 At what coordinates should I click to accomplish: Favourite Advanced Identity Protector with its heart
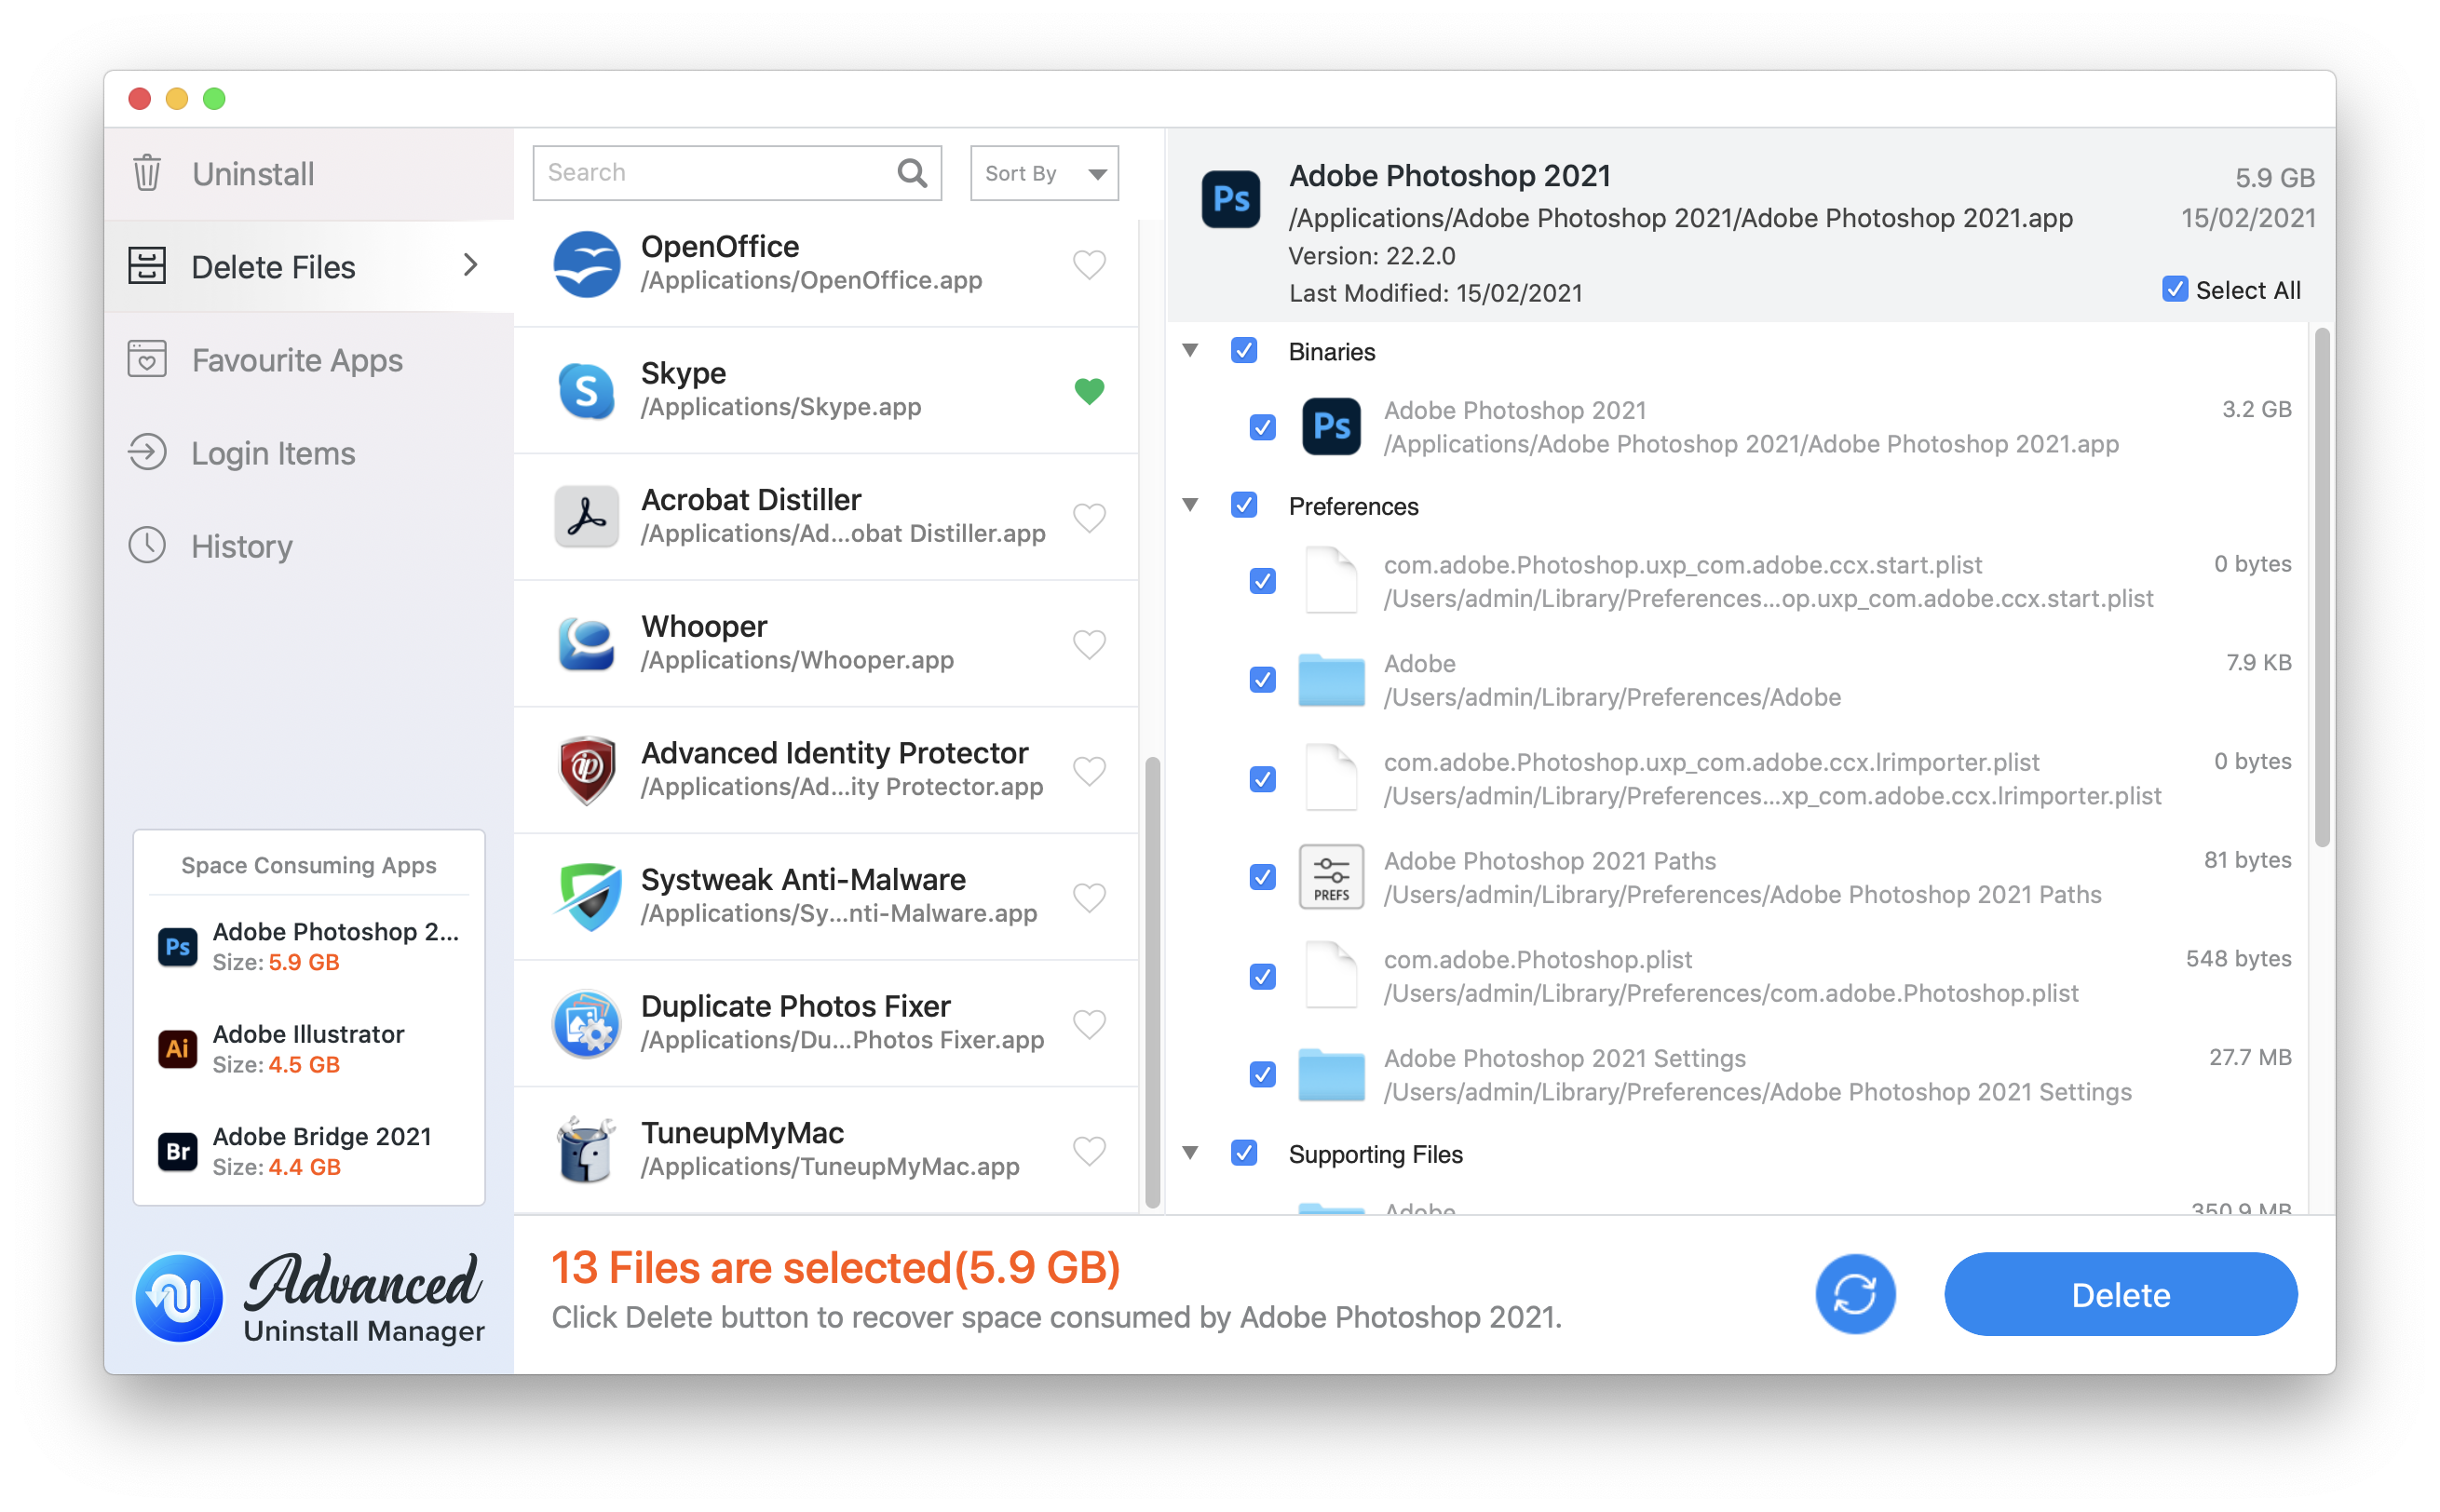click(1089, 771)
